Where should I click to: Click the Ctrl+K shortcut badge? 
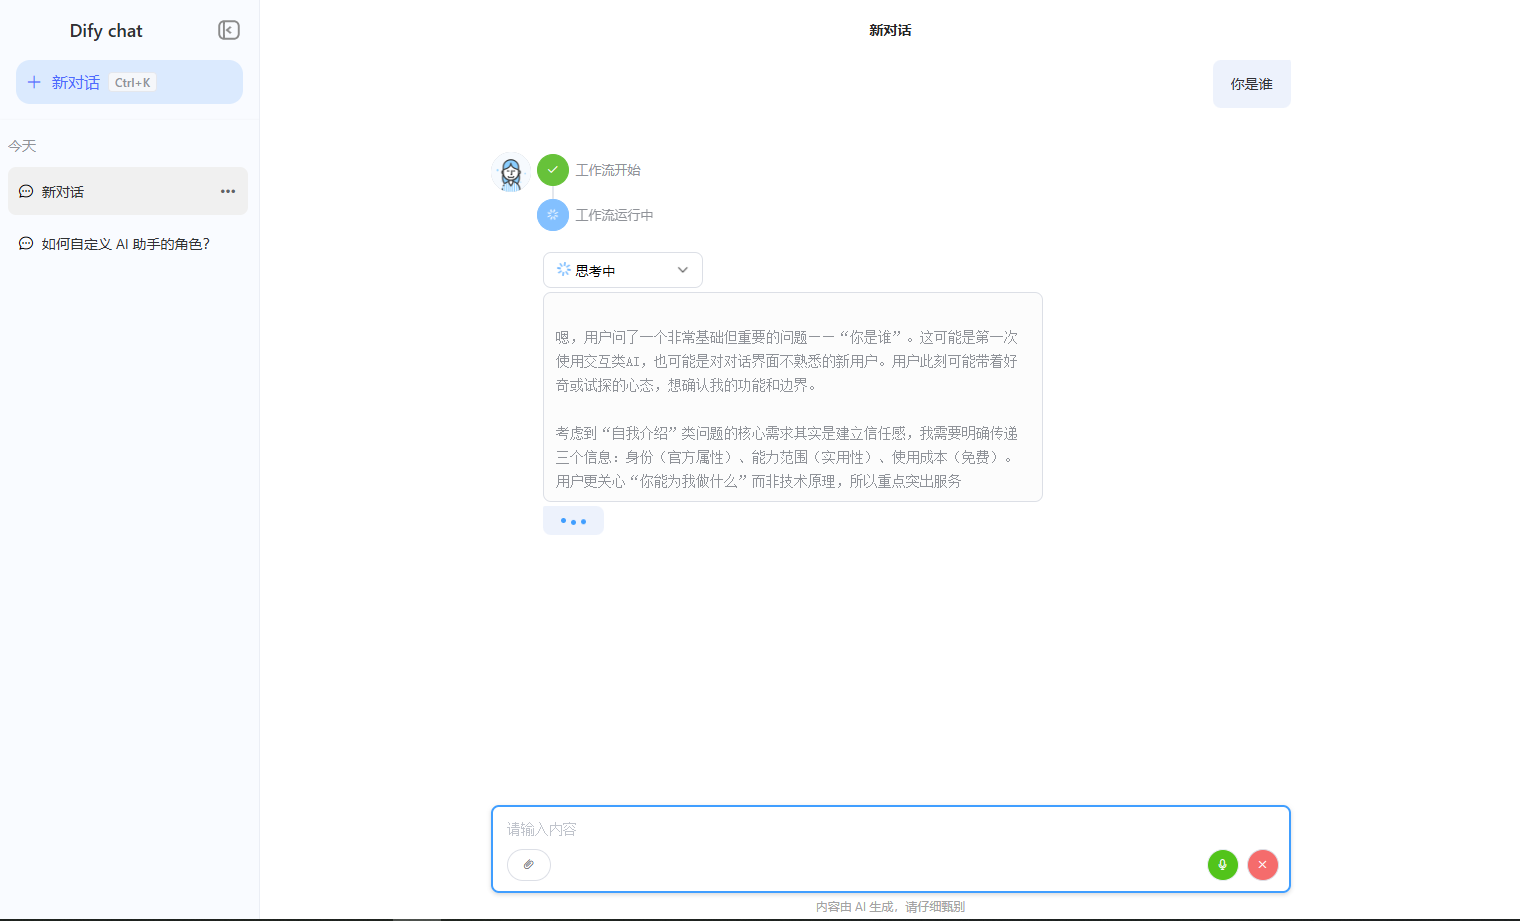point(132,83)
